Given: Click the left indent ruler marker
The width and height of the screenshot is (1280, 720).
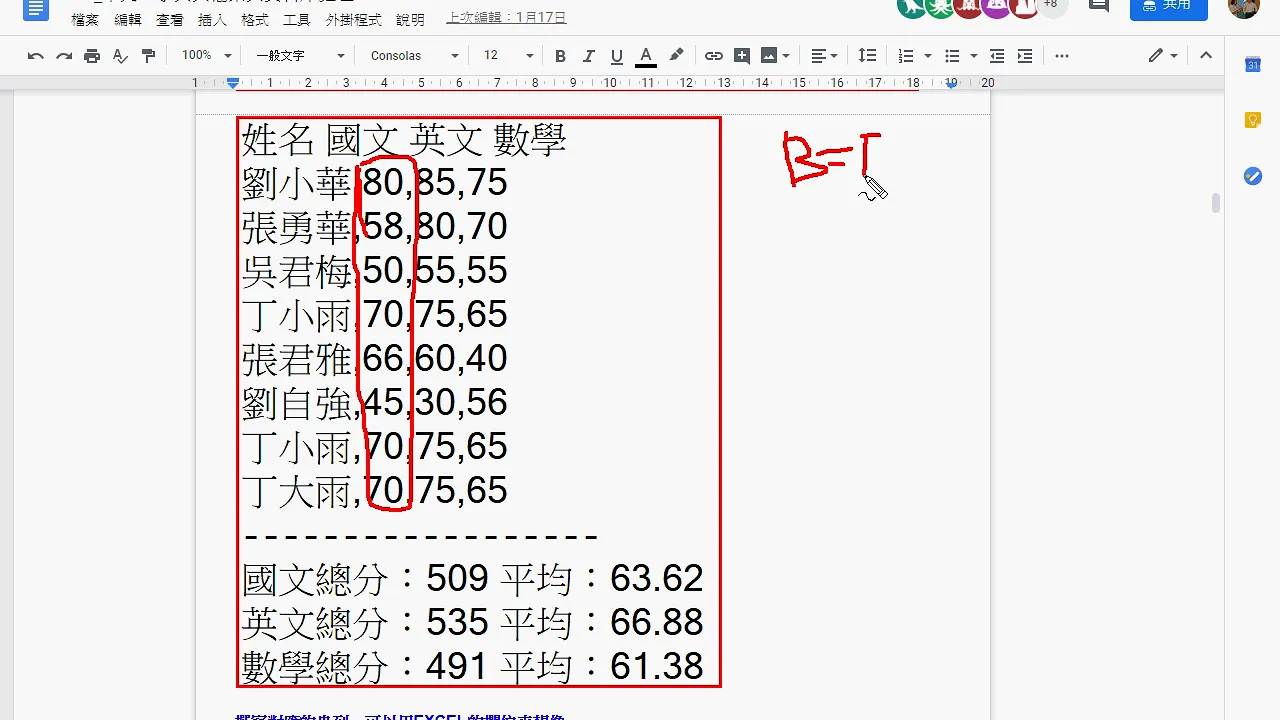Looking at the screenshot, I should pos(233,84).
